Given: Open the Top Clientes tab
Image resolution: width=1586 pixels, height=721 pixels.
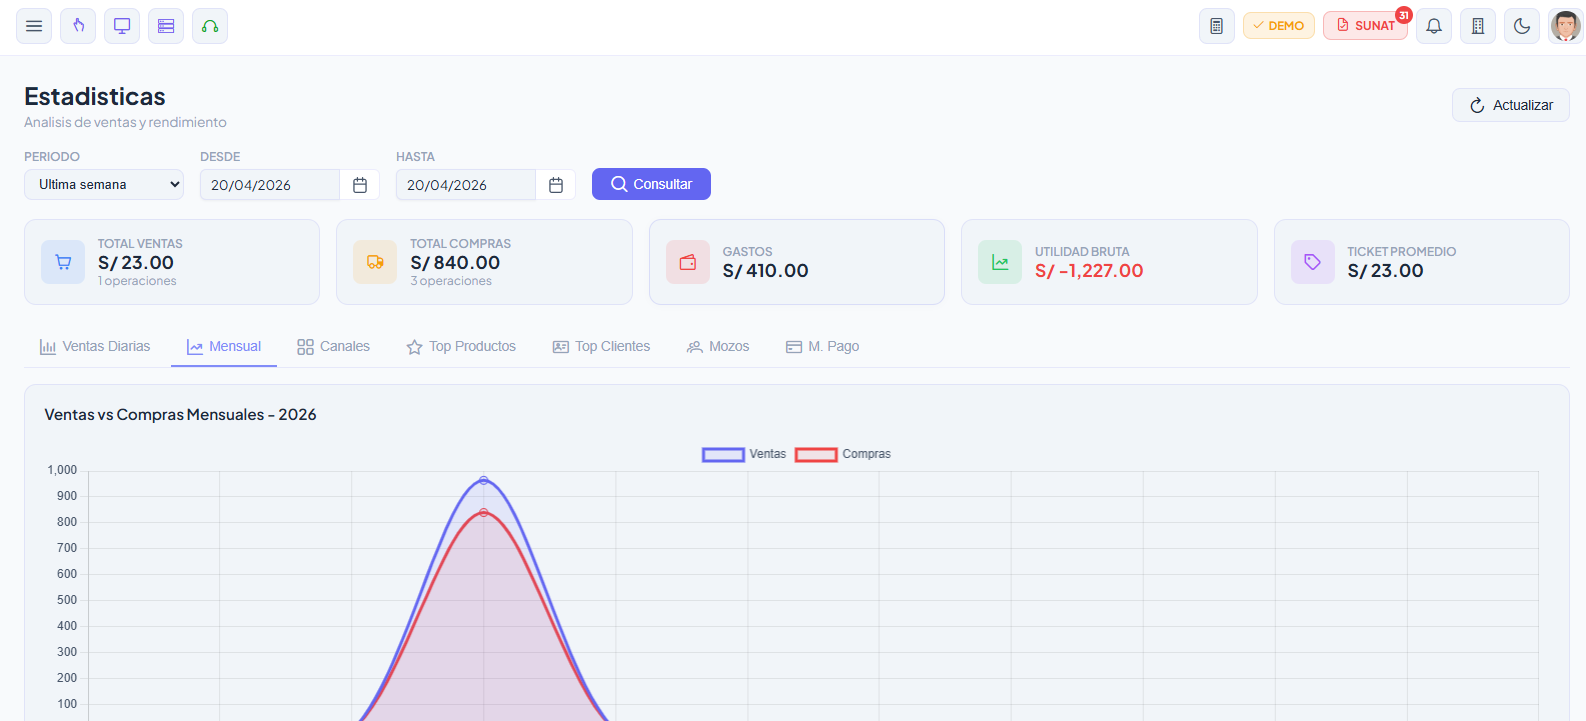Looking at the screenshot, I should pyautogui.click(x=601, y=347).
